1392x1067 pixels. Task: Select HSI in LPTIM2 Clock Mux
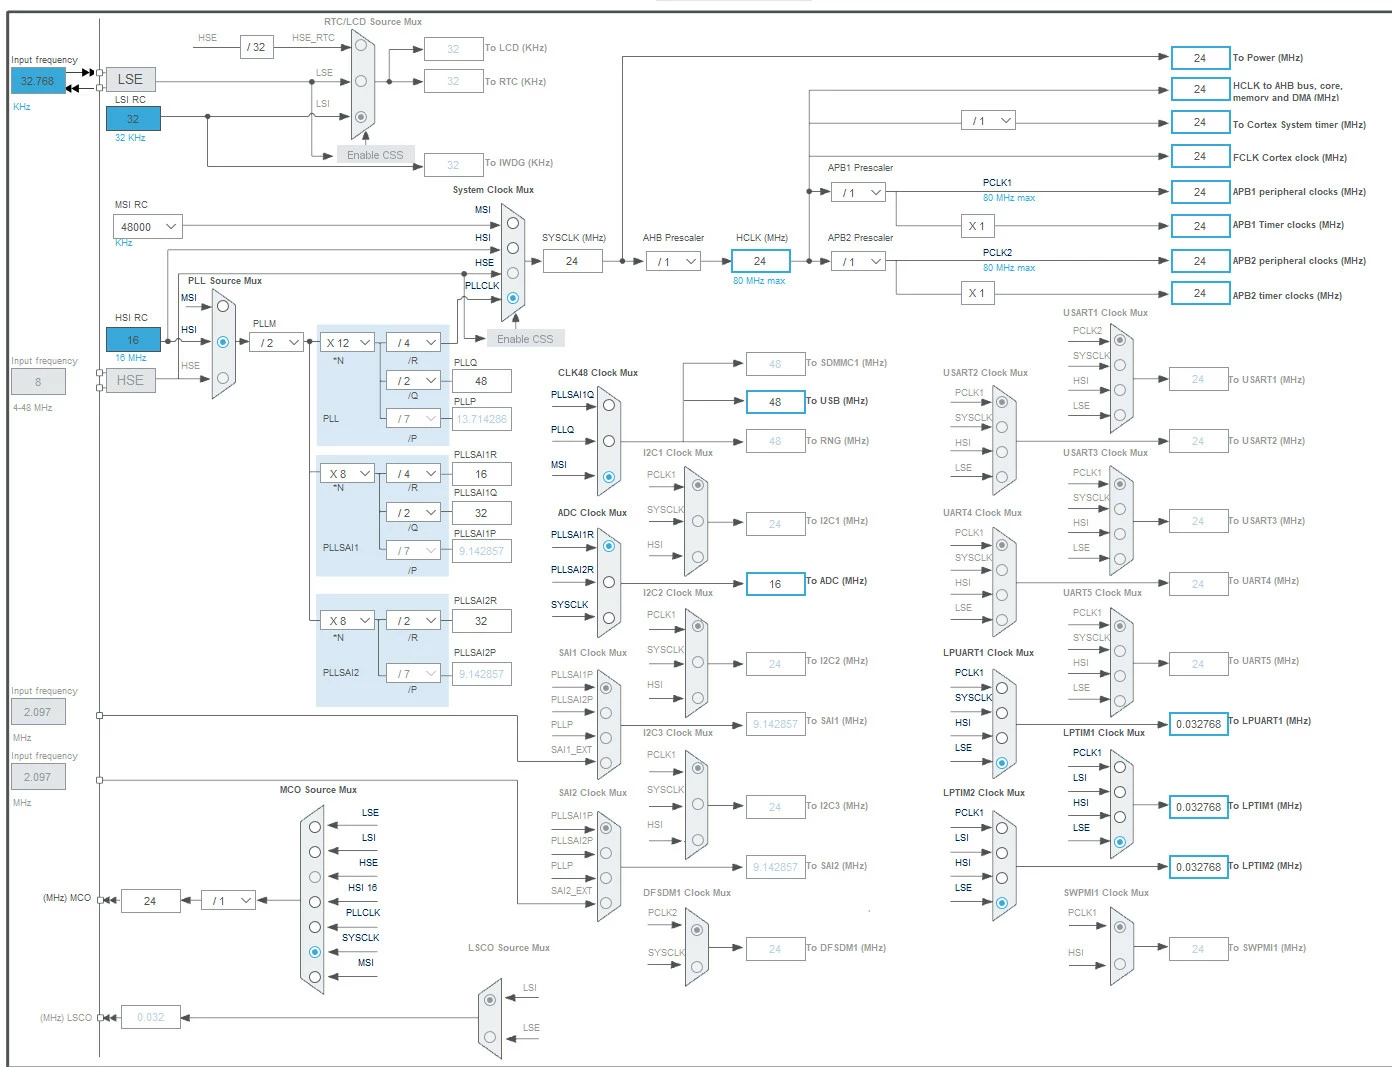[x=1001, y=878]
